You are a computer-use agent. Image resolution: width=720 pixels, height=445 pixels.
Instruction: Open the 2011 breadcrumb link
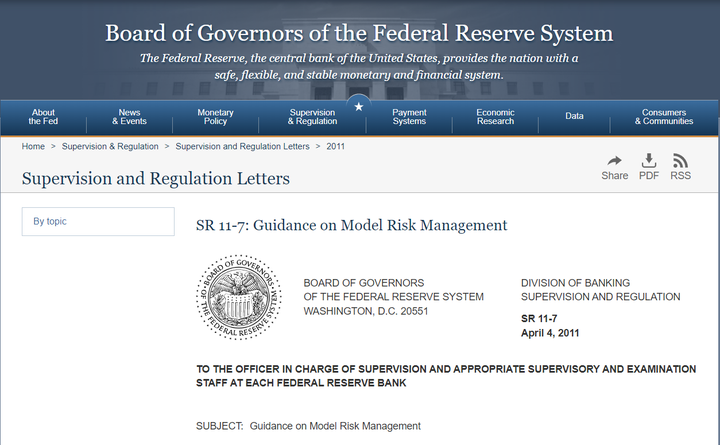[x=336, y=146]
